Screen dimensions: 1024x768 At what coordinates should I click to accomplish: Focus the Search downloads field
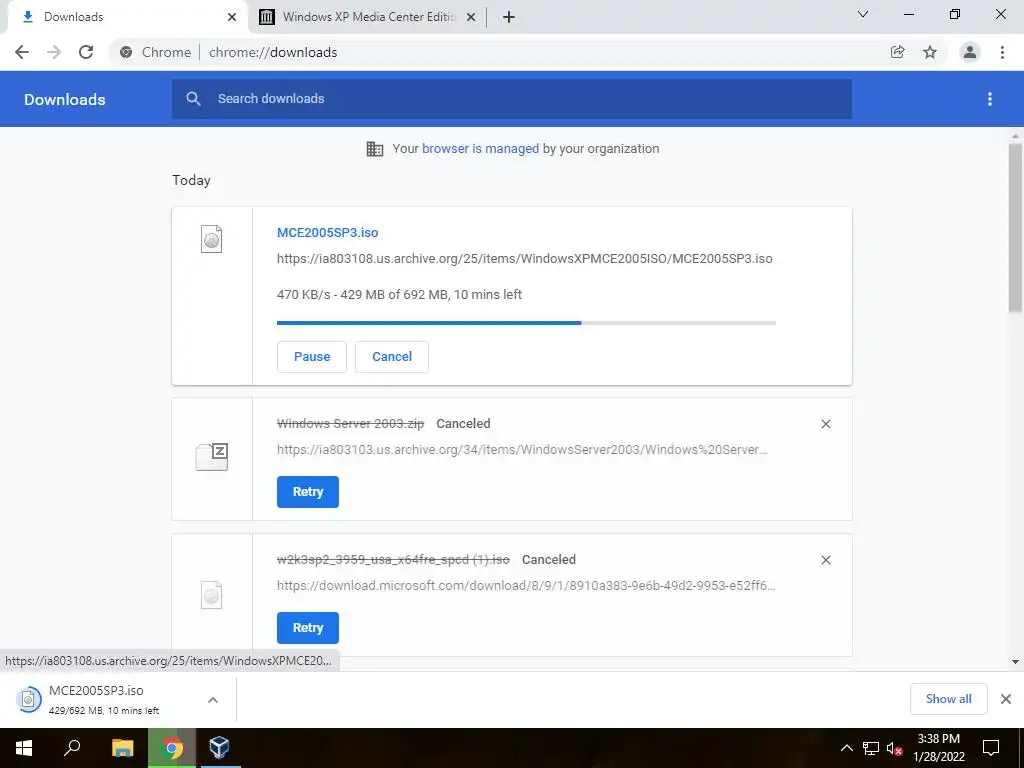(512, 99)
